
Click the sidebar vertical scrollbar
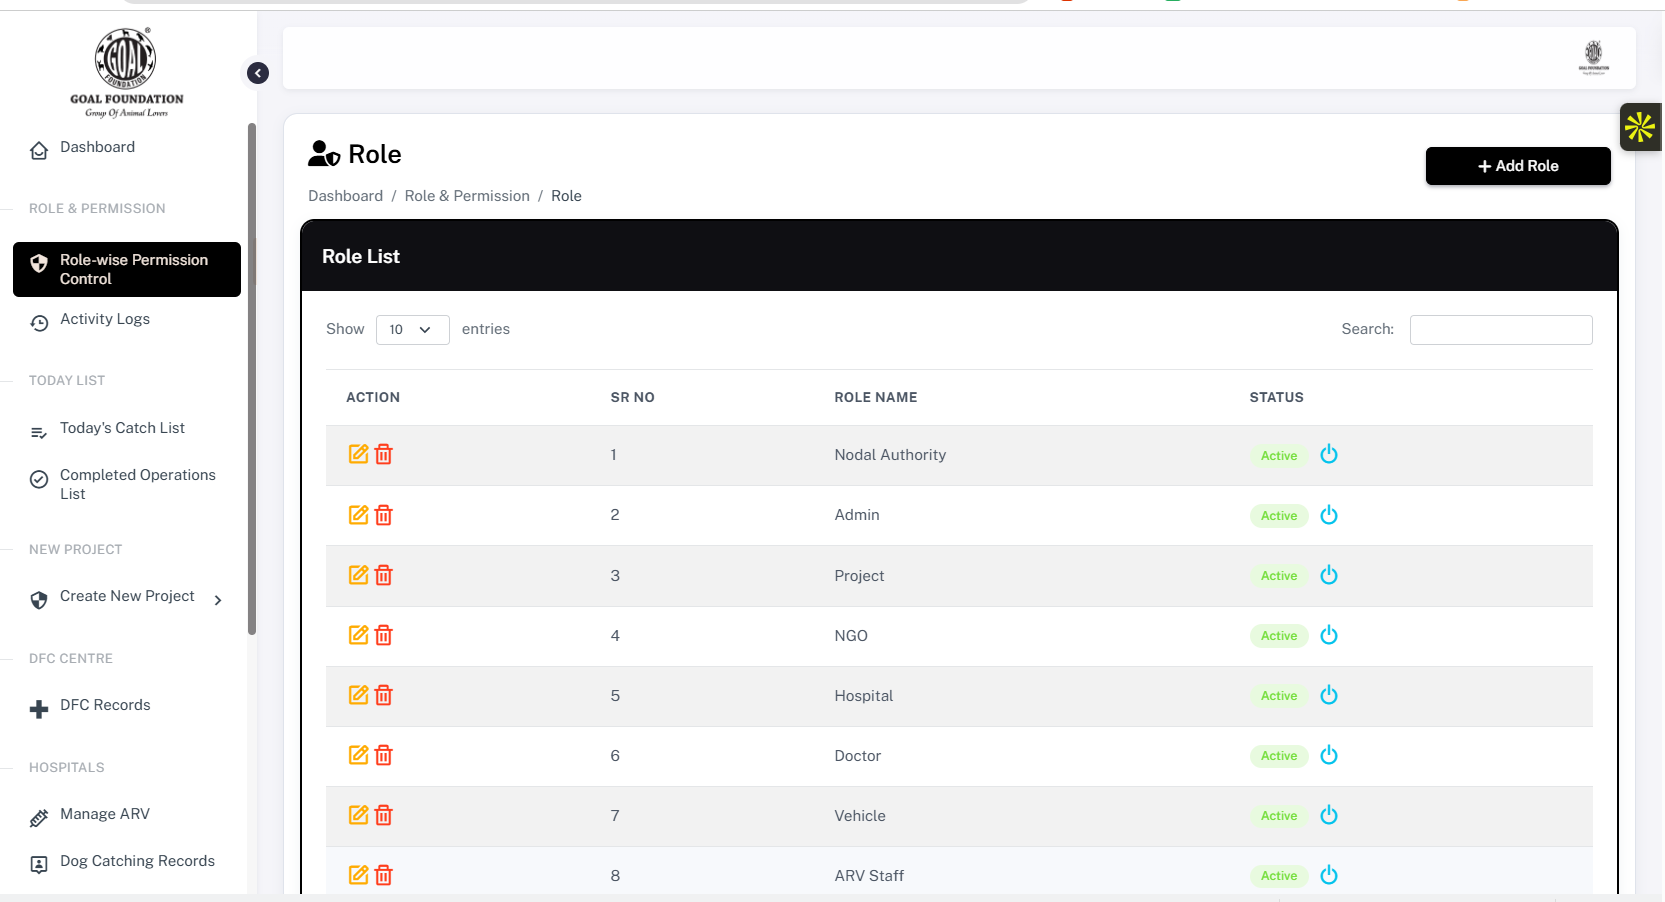(x=252, y=378)
